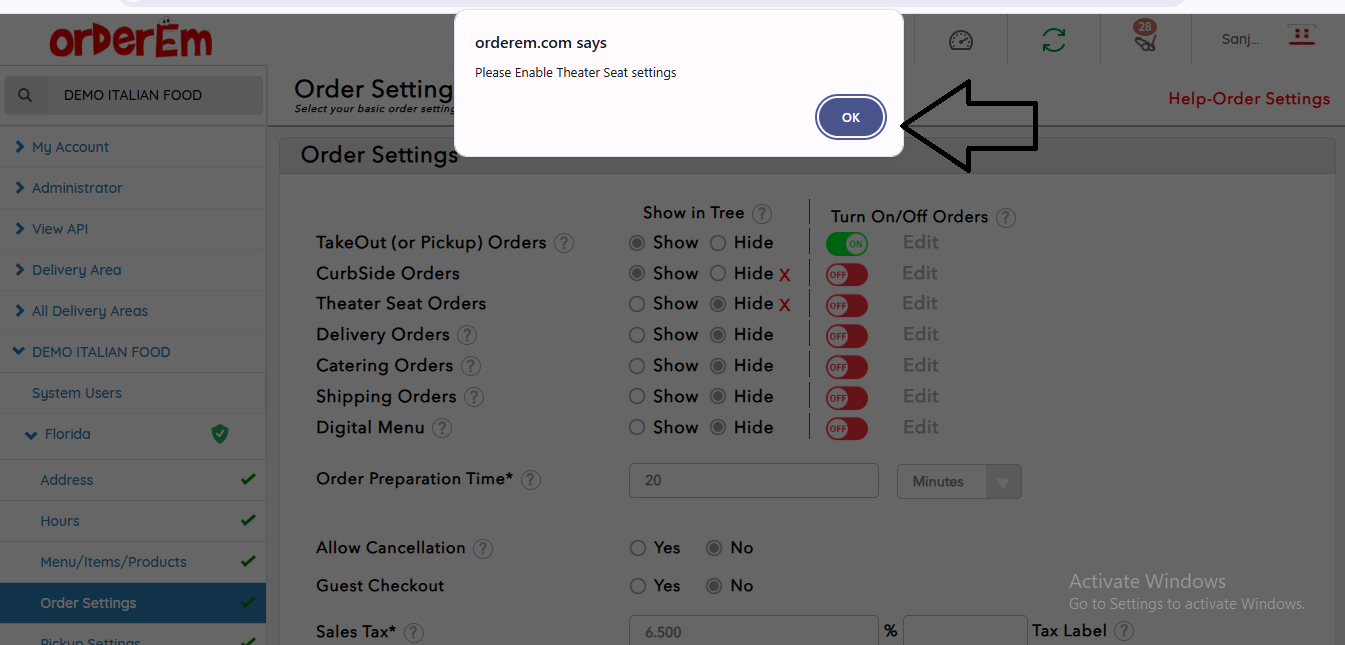Image resolution: width=1345 pixels, height=645 pixels.
Task: Expand the My Account section
Action: coord(70,147)
